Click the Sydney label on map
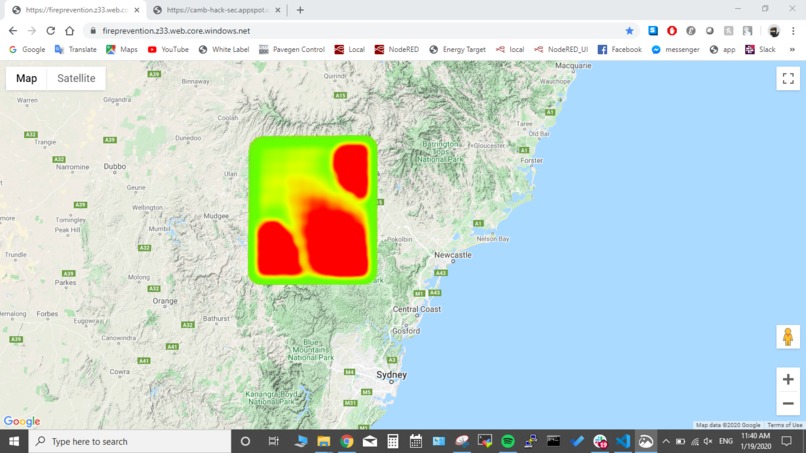This screenshot has width=806, height=453. pos(391,375)
